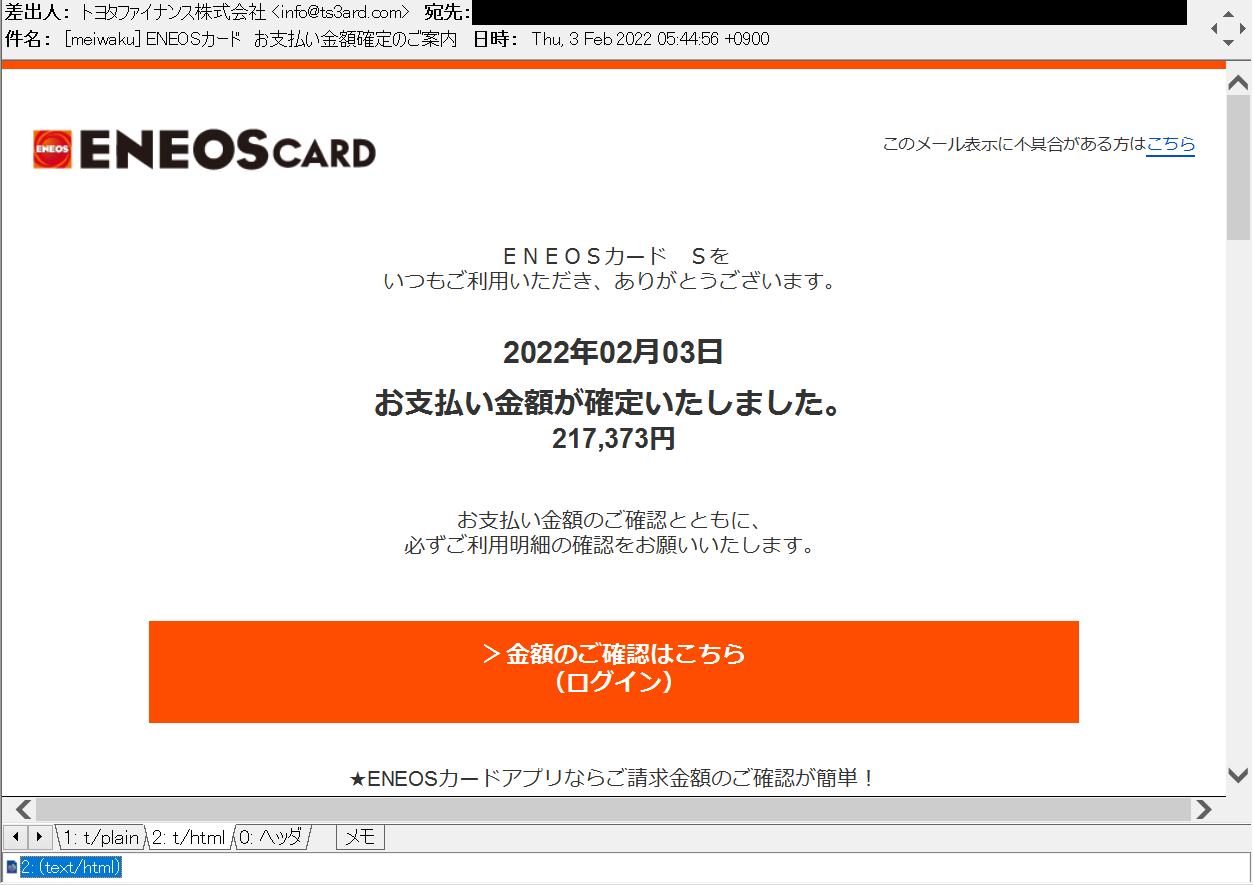Click the horizontal scrollbar right arrow
Screen dimensions: 1253x885
tap(1203, 808)
